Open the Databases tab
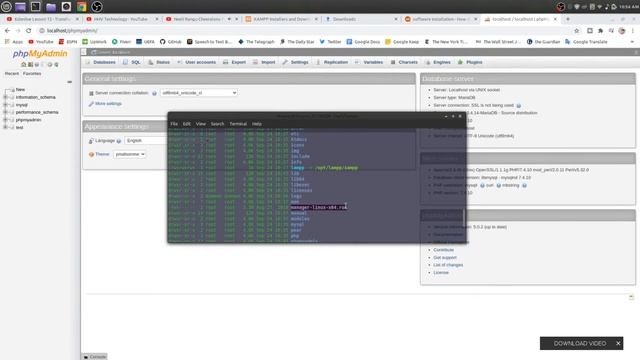Image resolution: width=640 pixels, height=360 pixels. point(100,62)
